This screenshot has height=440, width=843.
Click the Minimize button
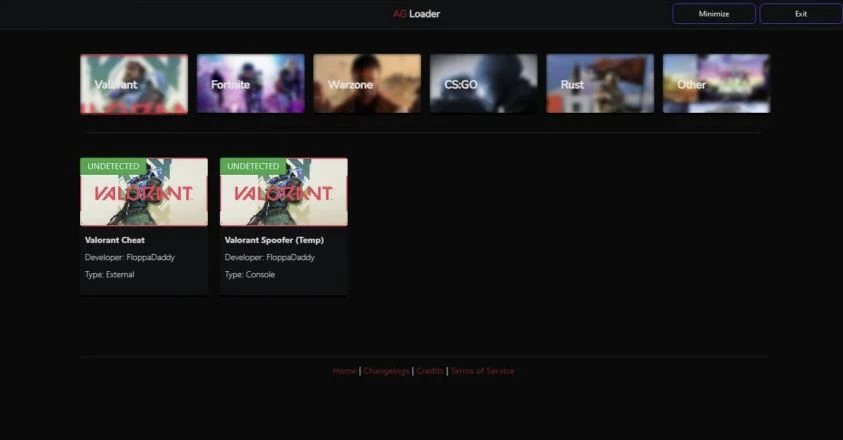click(x=714, y=14)
